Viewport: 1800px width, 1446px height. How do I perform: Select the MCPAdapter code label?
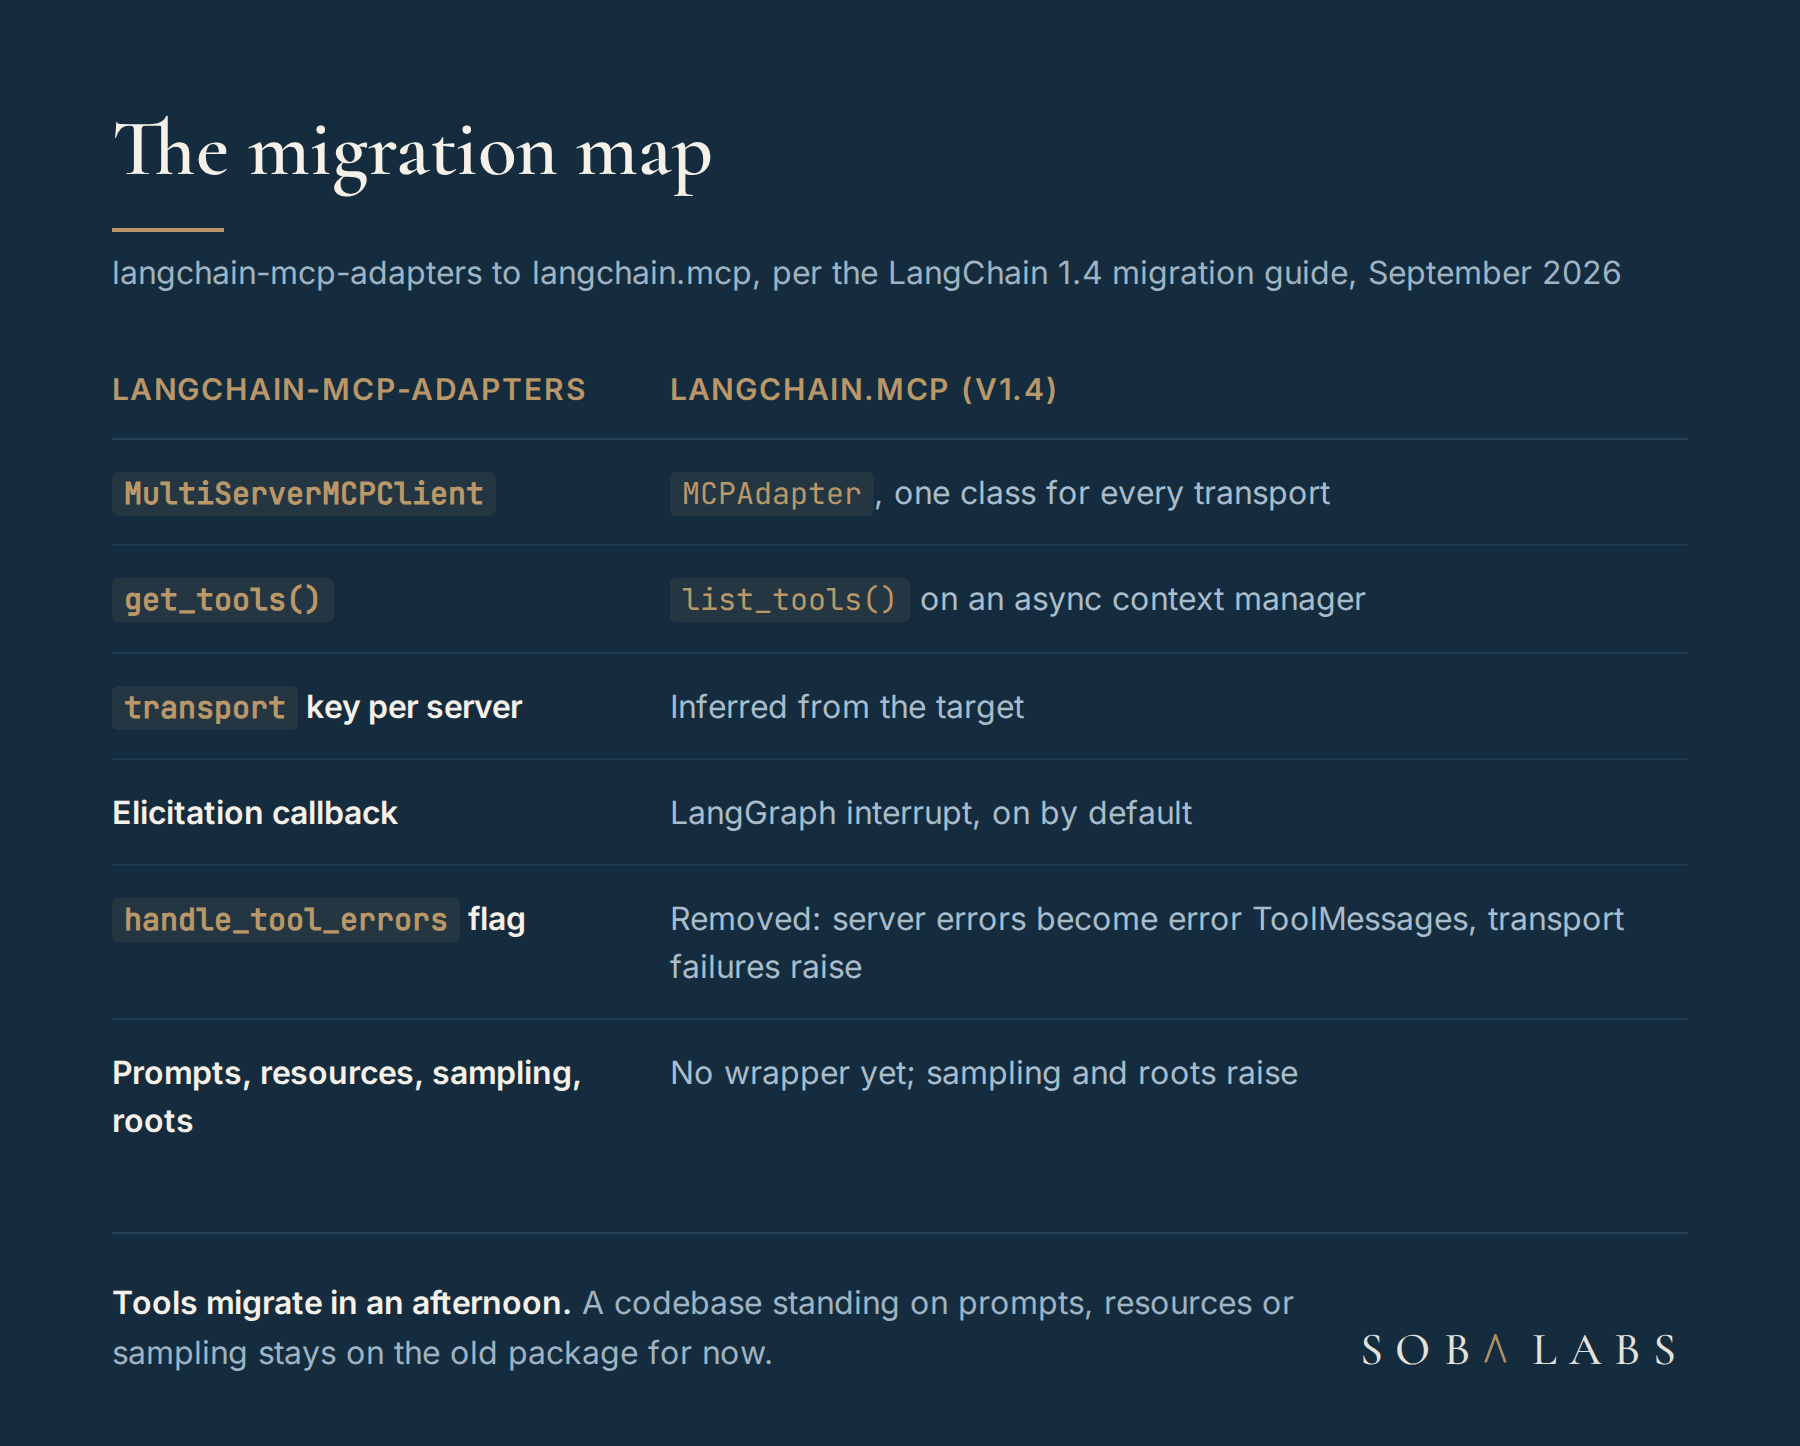[x=772, y=494]
